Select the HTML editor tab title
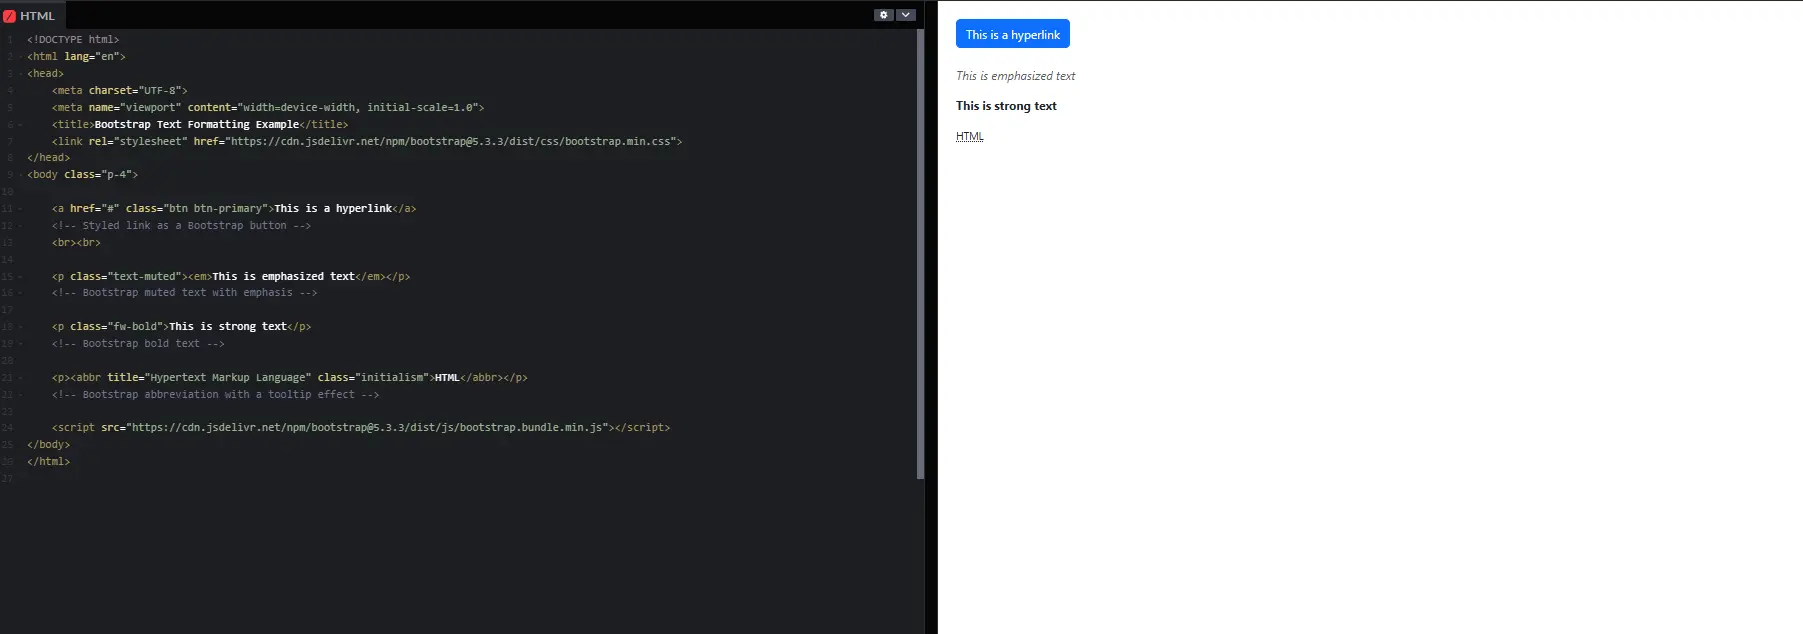This screenshot has height=634, width=1803. pyautogui.click(x=38, y=16)
